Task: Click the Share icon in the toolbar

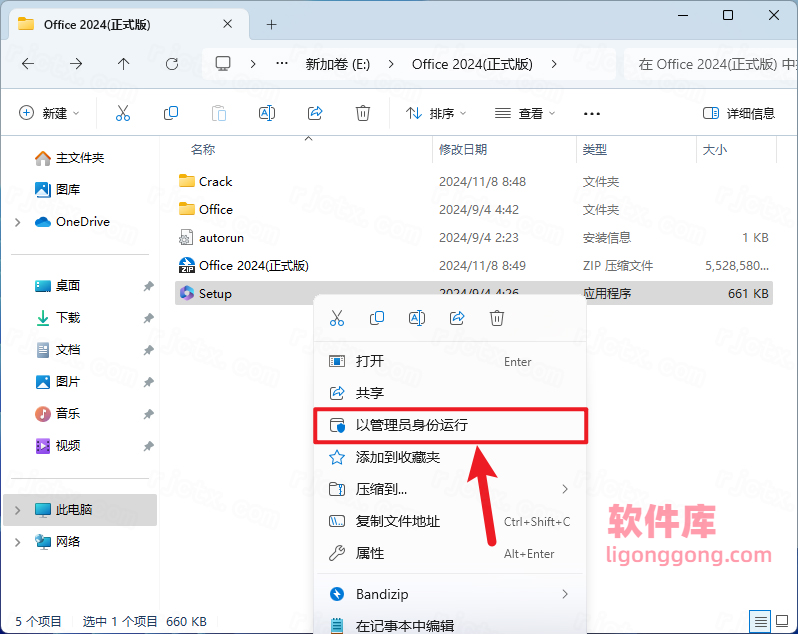Action: (x=315, y=113)
